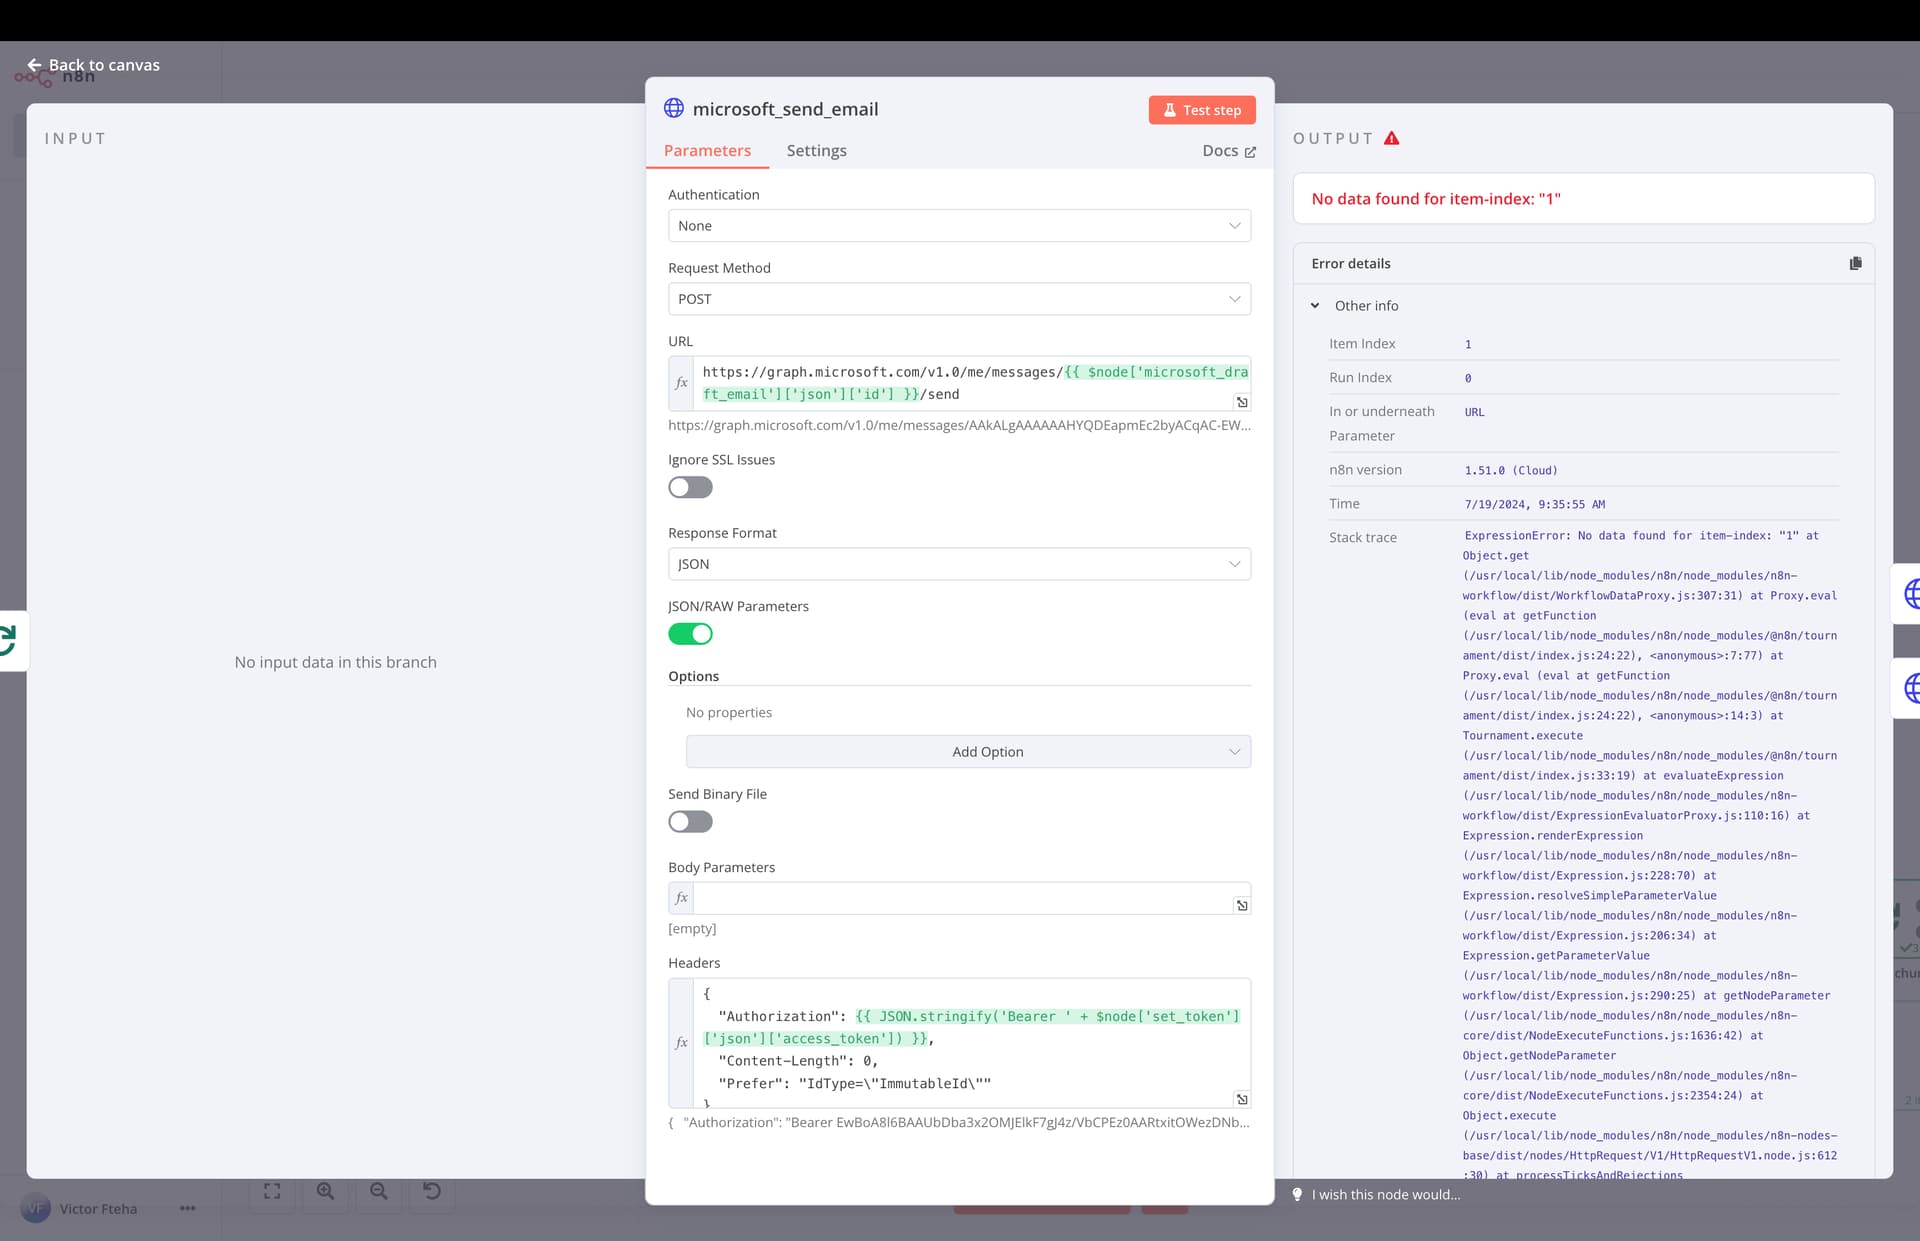Open expression editor for Headers field

1241,1099
